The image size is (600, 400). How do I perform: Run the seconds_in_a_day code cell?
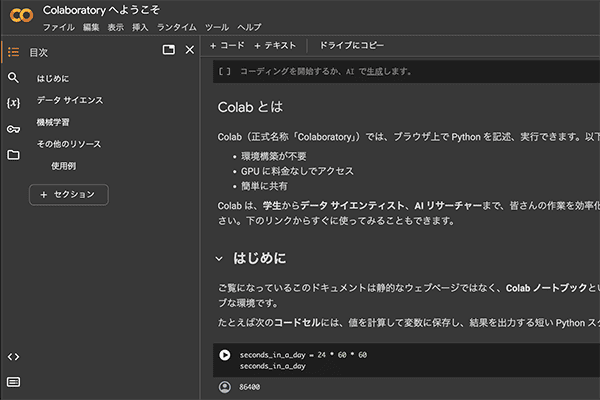tap(225, 354)
